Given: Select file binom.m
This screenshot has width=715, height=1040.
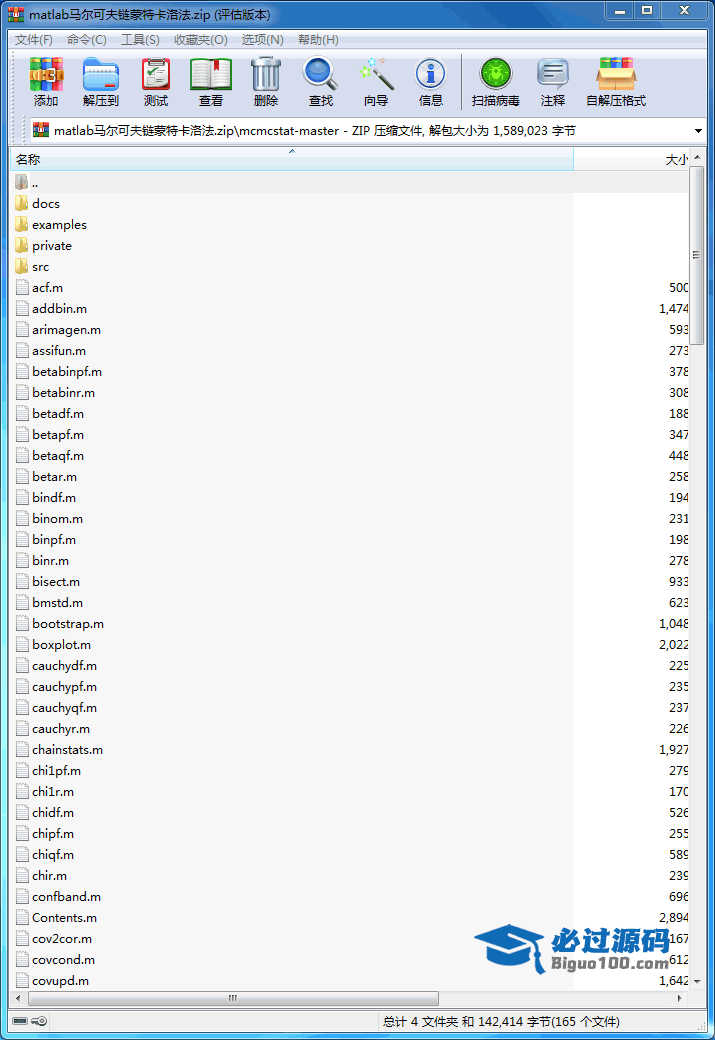Looking at the screenshot, I should pos(49,519).
